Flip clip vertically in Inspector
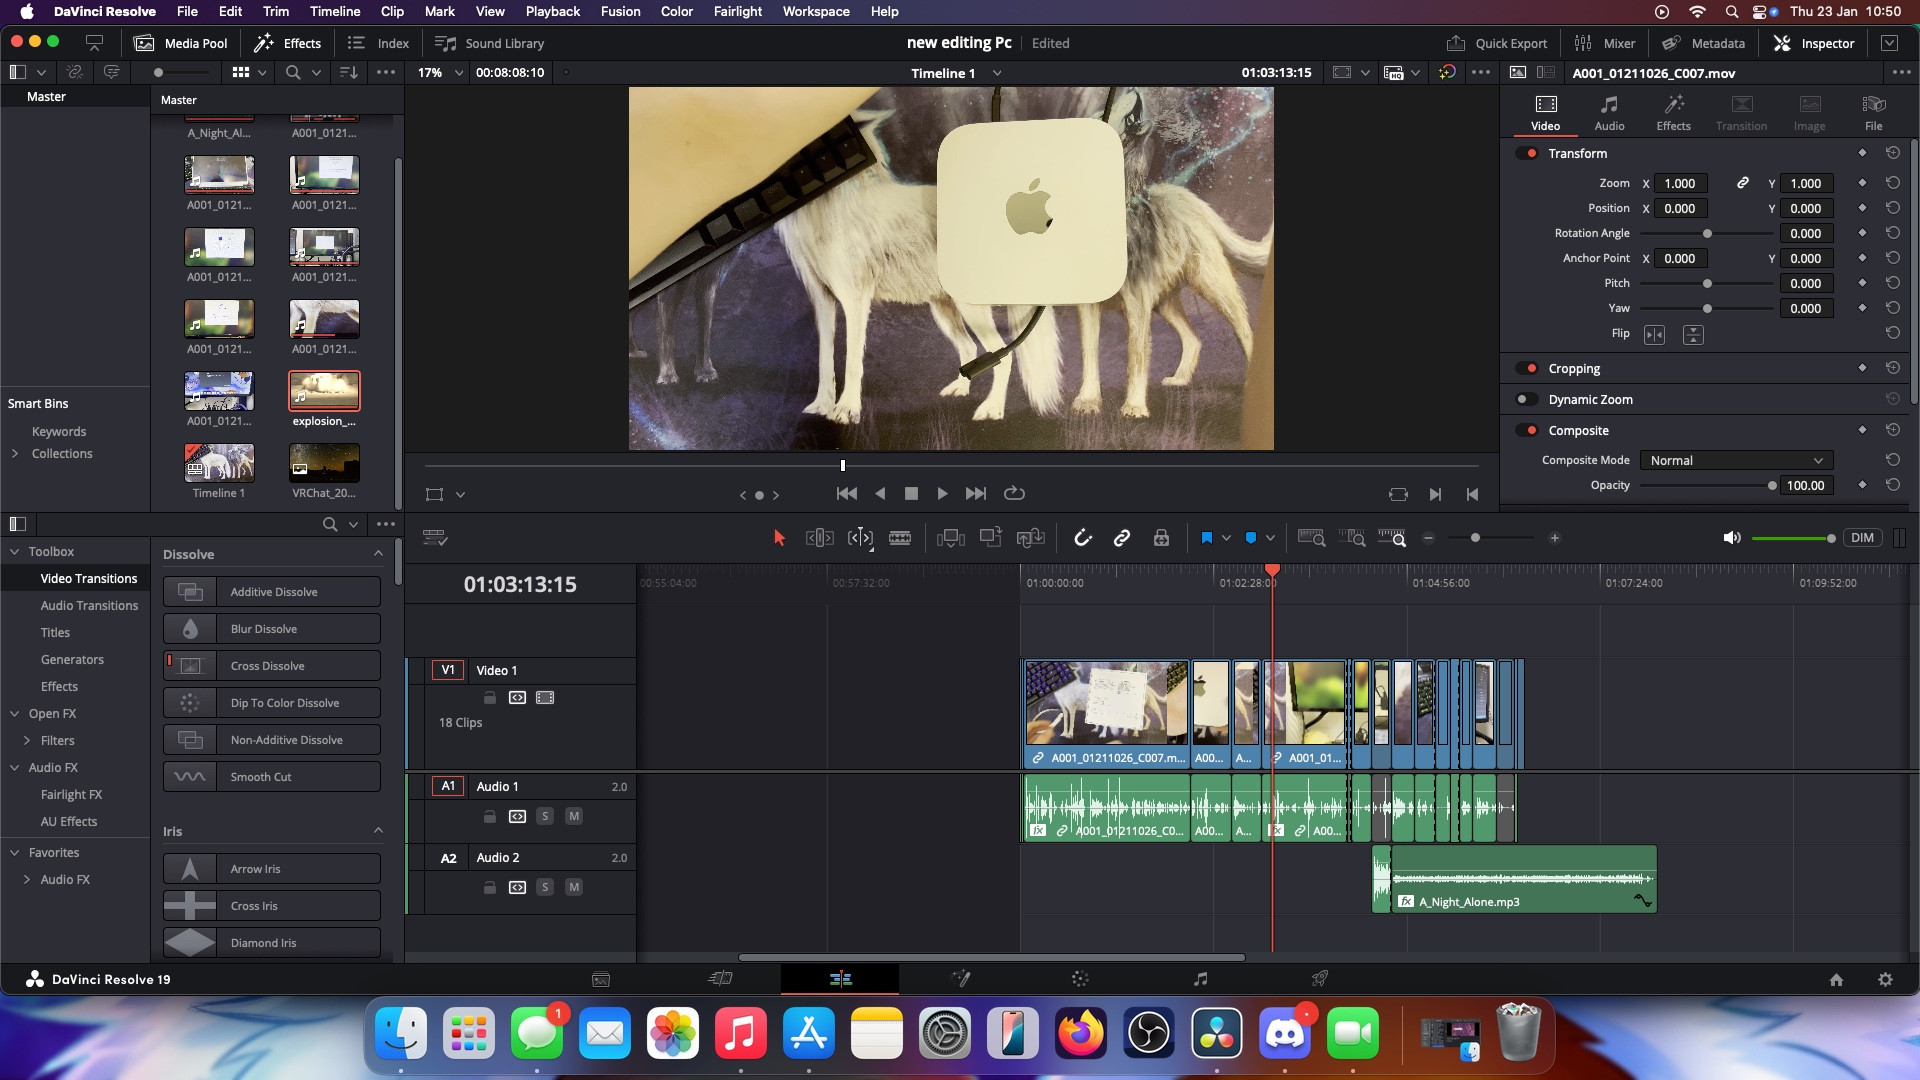The width and height of the screenshot is (1920, 1080). pyautogui.click(x=1693, y=335)
